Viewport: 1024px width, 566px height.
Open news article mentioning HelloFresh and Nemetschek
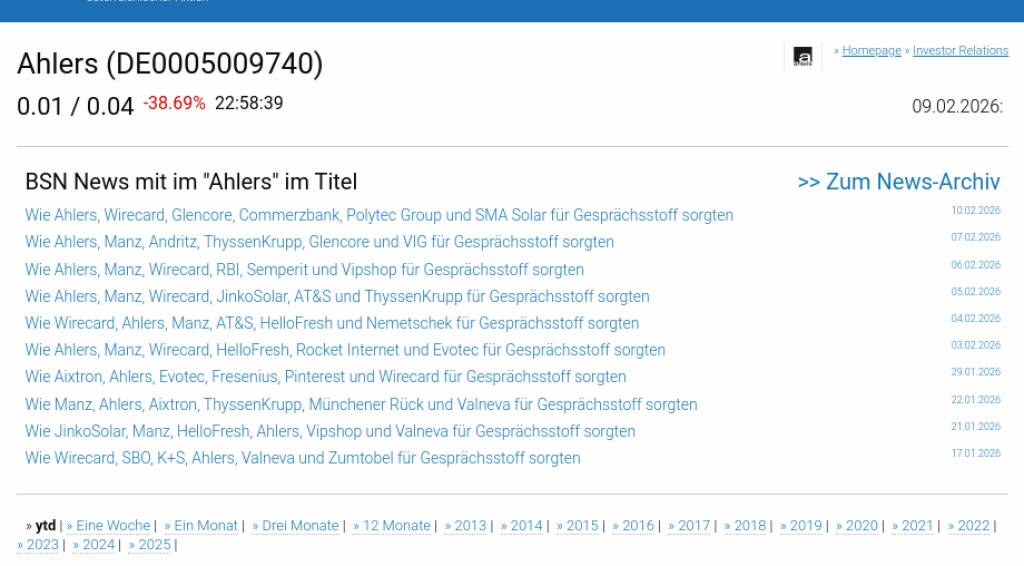(x=332, y=324)
